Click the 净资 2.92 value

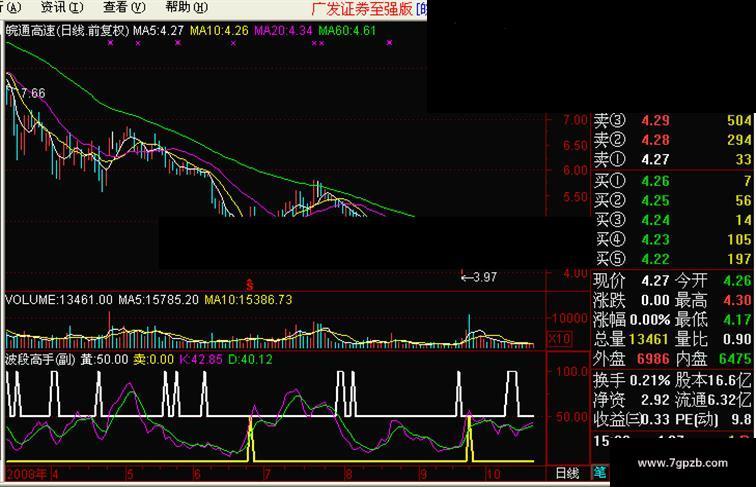coord(655,400)
